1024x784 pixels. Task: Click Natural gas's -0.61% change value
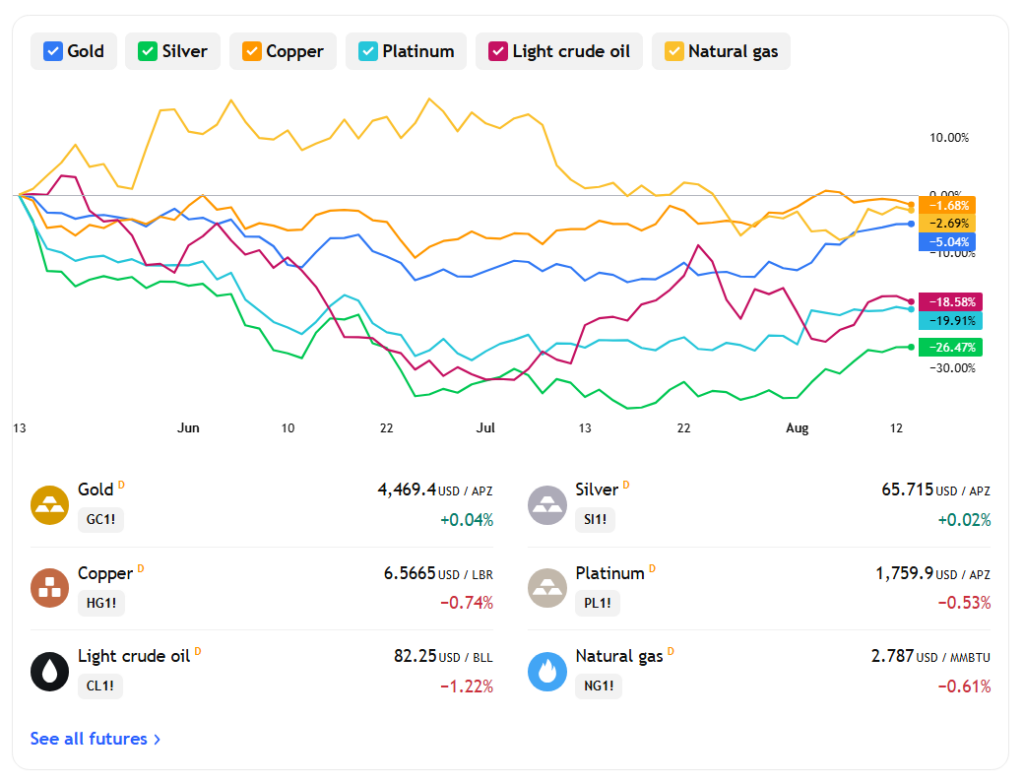point(964,686)
